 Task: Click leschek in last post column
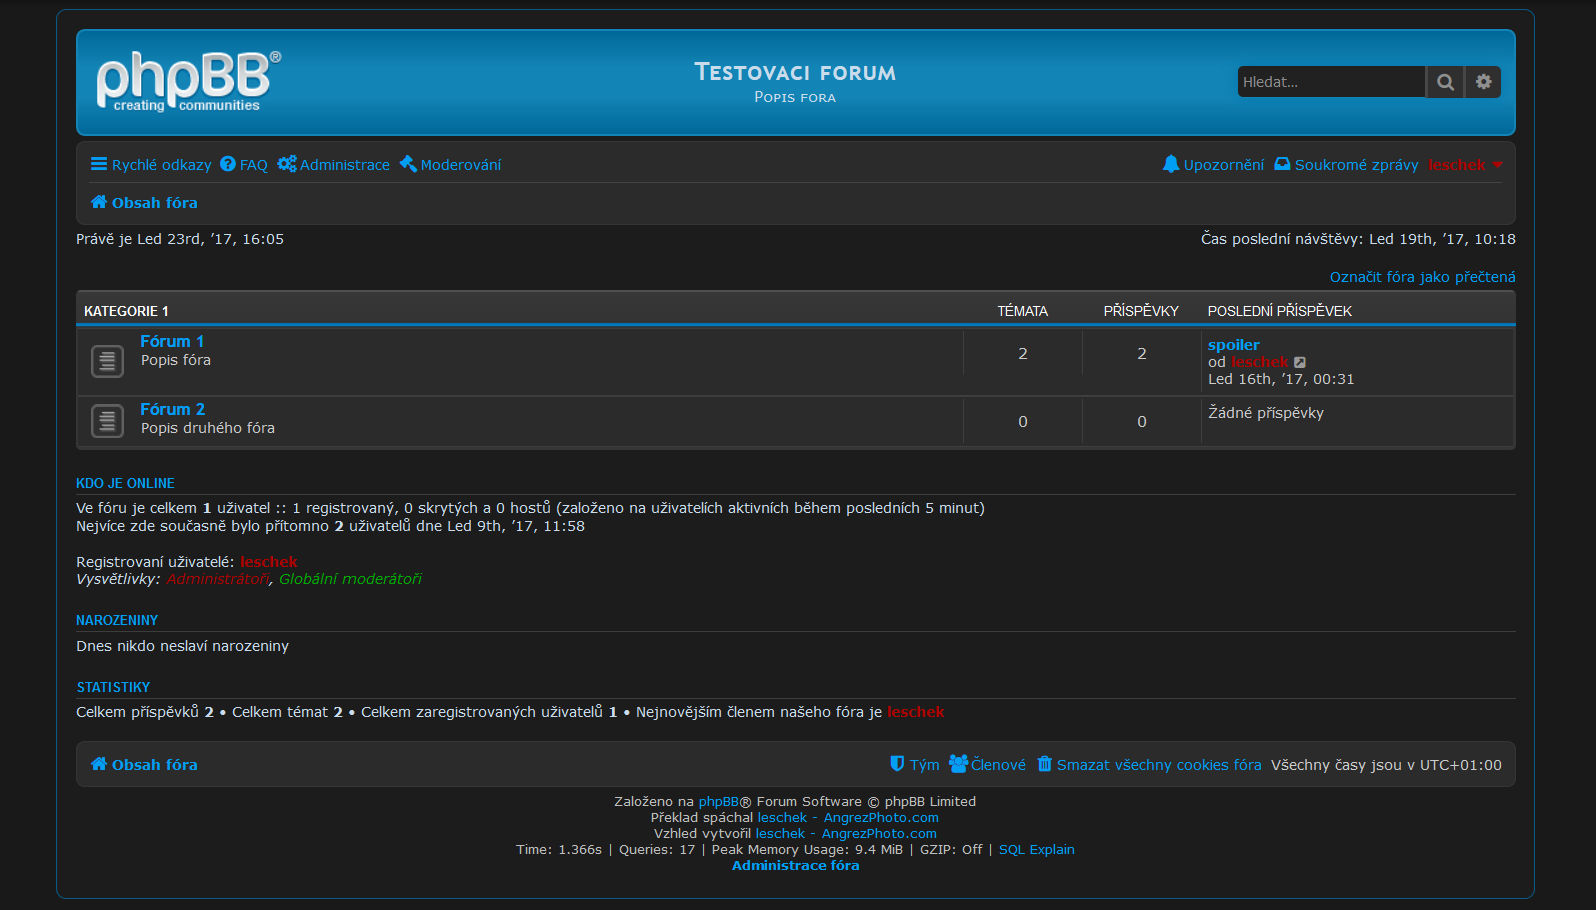1259,362
